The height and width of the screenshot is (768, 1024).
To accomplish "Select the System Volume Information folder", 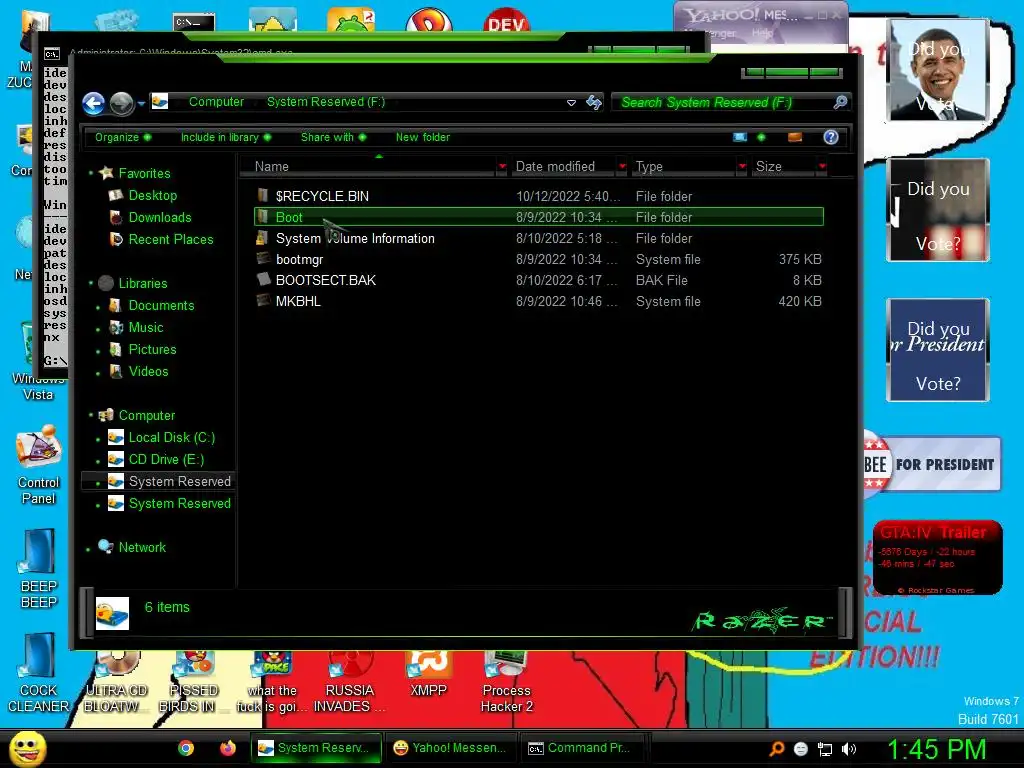I will tap(539, 238).
